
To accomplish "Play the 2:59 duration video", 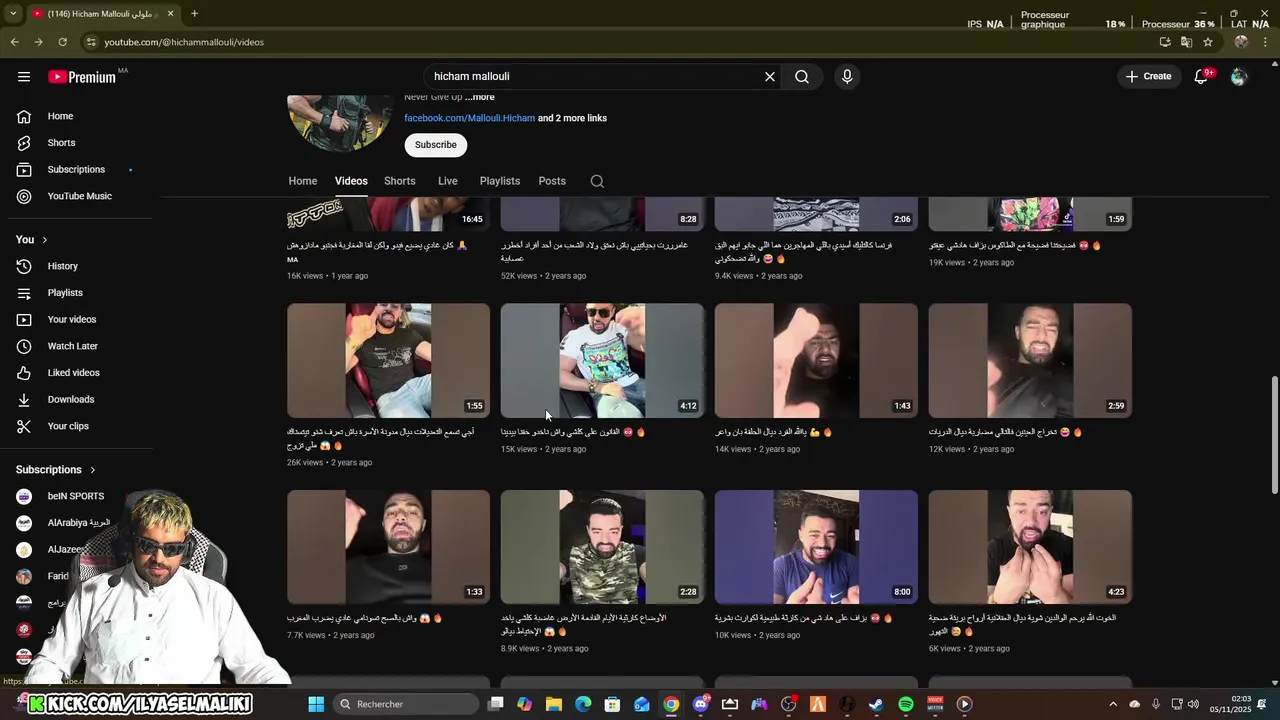I will 1030,361.
